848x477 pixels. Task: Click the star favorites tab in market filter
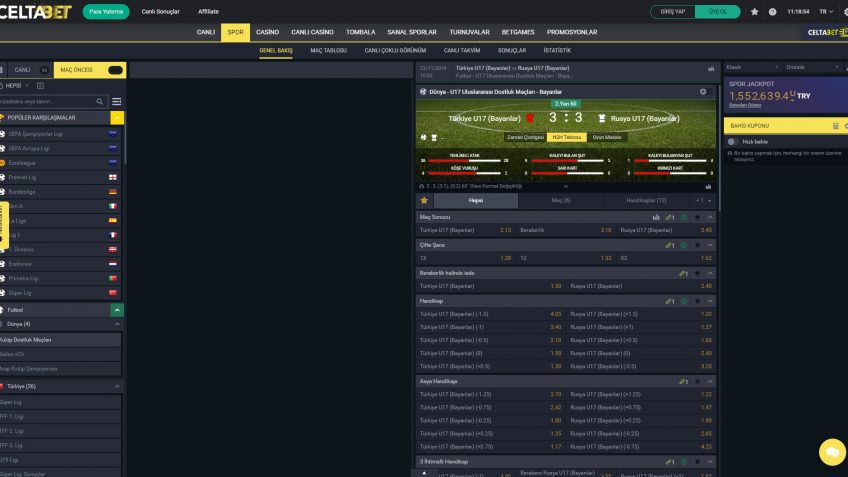tap(424, 200)
